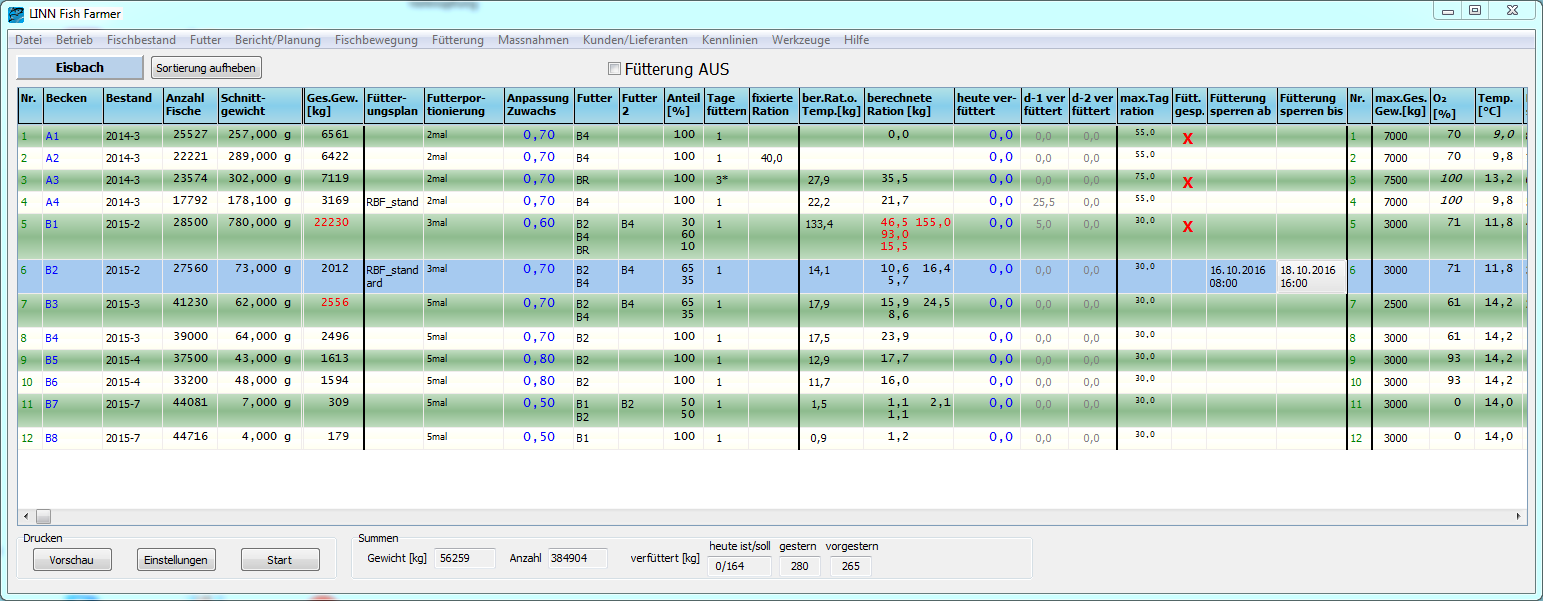
Task: Open the Fischbewegung menu
Action: tap(376, 40)
